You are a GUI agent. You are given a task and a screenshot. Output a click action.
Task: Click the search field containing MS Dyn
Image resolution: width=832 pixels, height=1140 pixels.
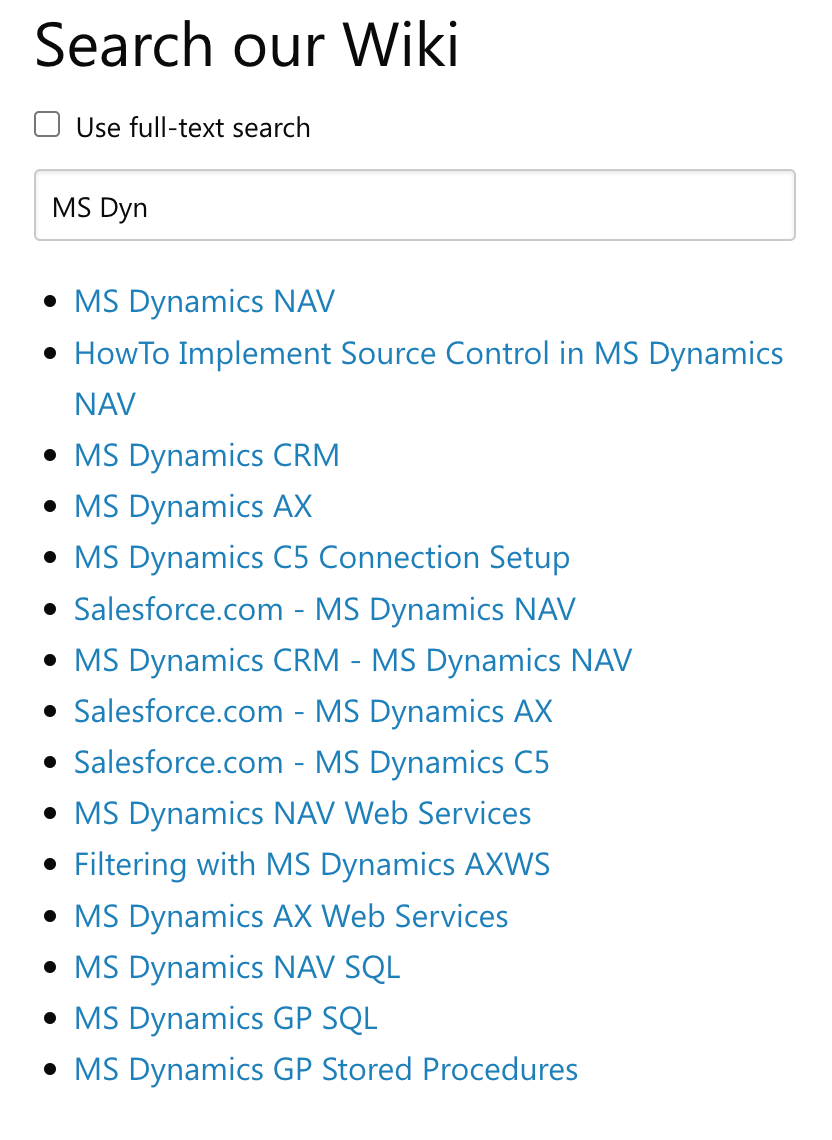point(415,205)
